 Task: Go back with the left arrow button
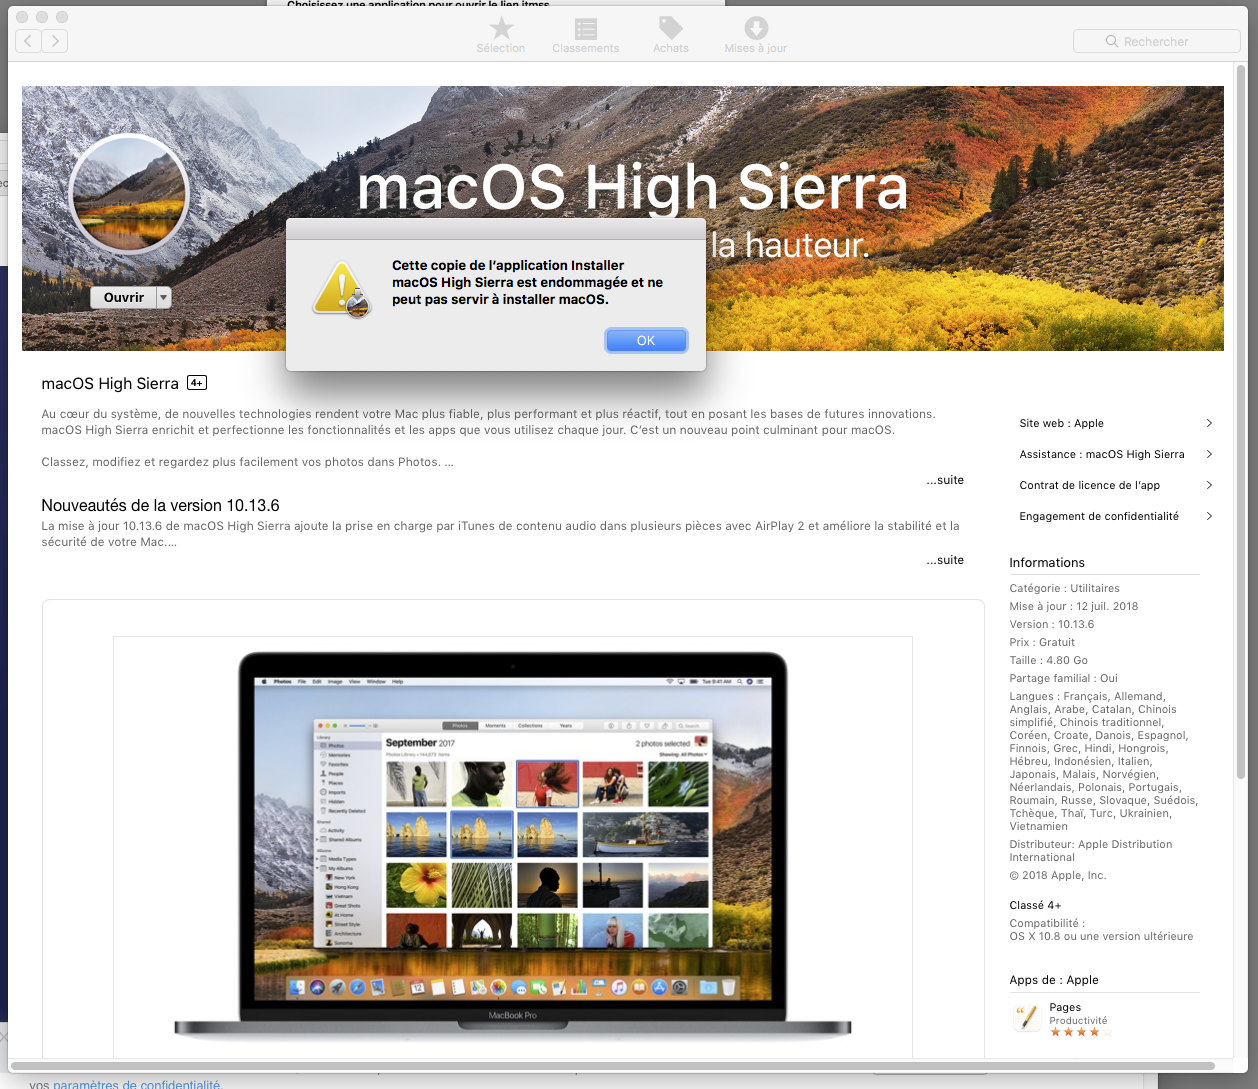[29, 41]
